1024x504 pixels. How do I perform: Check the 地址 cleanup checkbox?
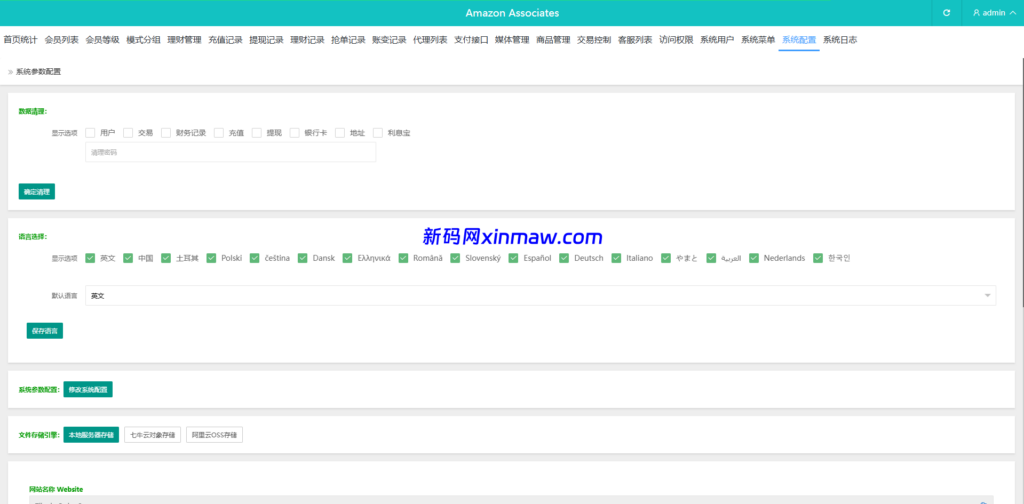pyautogui.click(x=340, y=133)
